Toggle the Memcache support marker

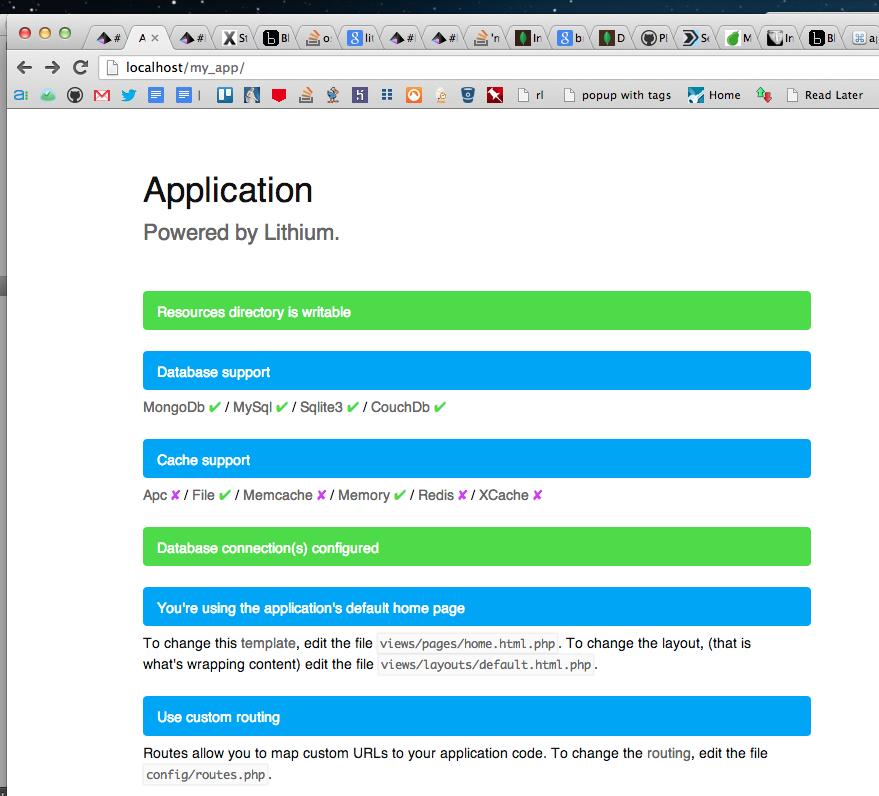pos(321,495)
